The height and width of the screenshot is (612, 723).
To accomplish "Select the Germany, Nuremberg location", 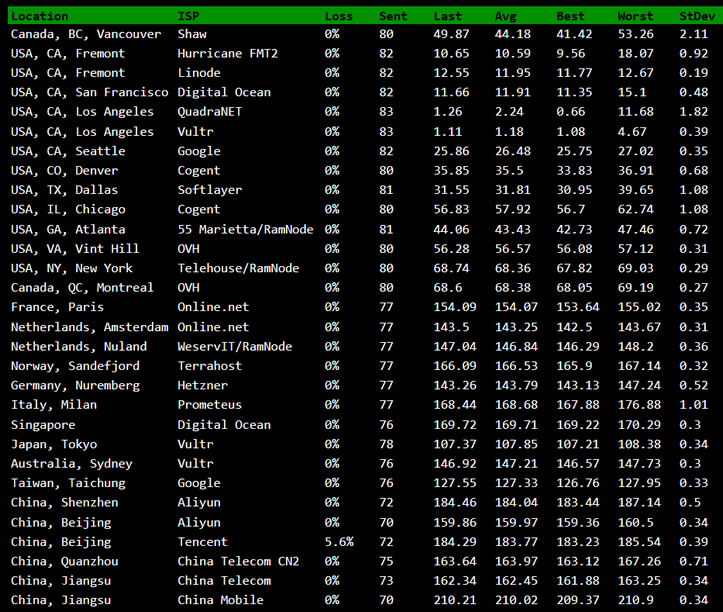I will 75,385.
